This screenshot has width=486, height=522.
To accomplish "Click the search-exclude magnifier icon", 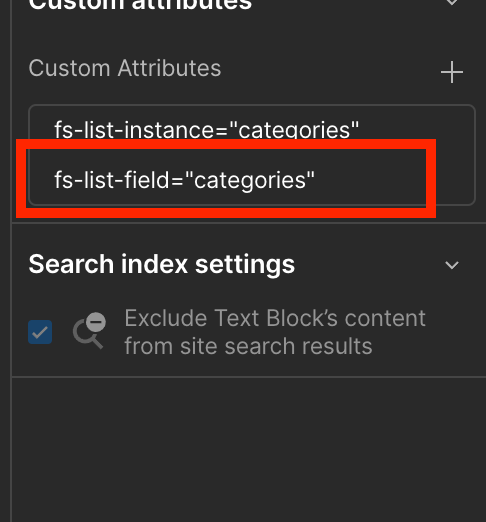I will coord(89,331).
